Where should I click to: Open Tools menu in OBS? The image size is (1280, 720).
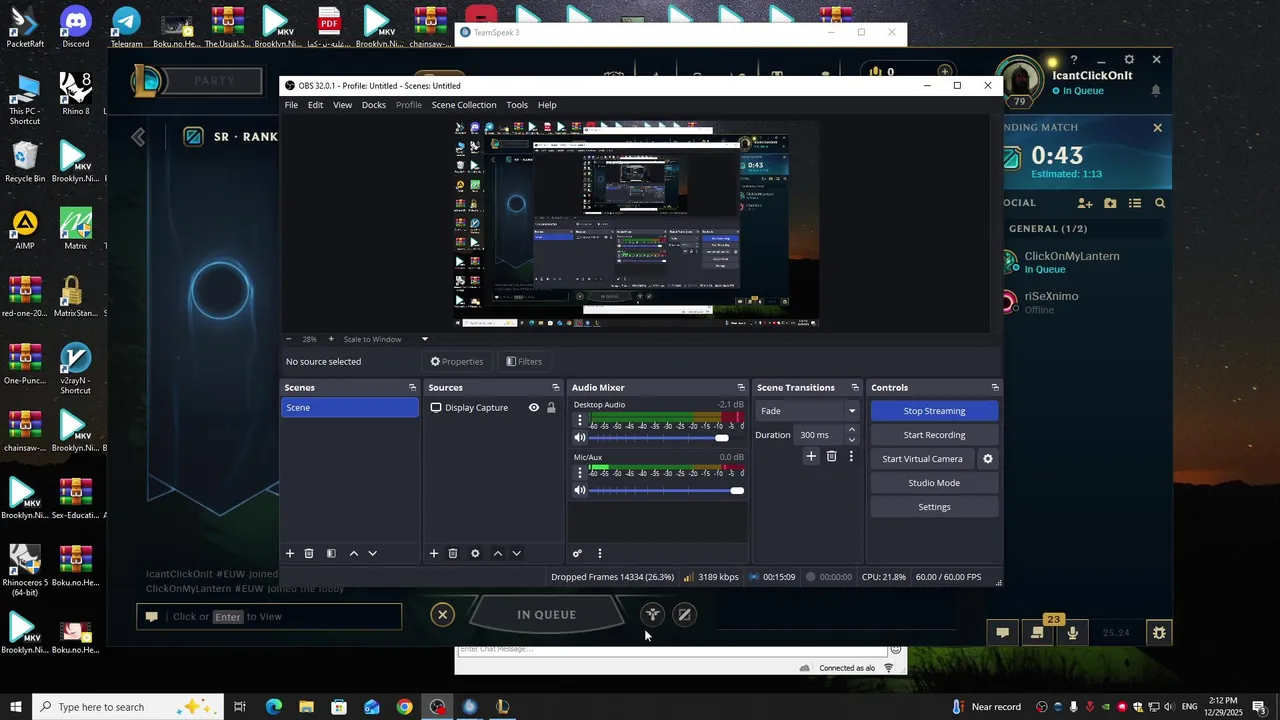(517, 105)
